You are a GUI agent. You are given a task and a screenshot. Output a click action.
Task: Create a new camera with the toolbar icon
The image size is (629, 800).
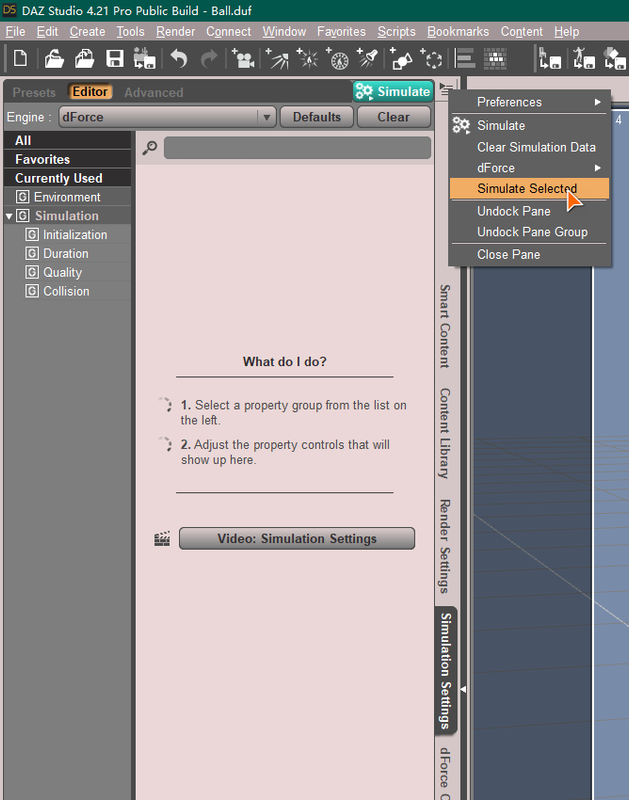[243, 58]
